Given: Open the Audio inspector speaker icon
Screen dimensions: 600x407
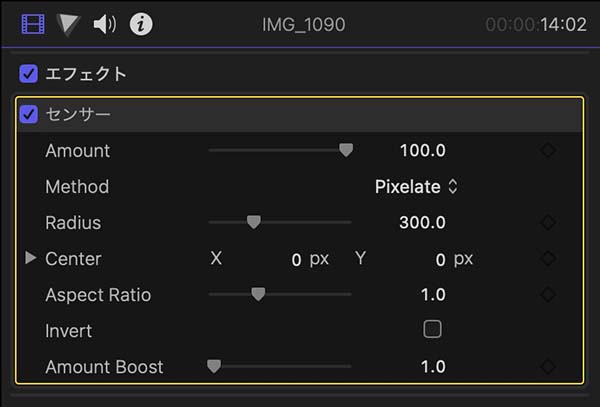Looking at the screenshot, I should pyautogui.click(x=104, y=24).
